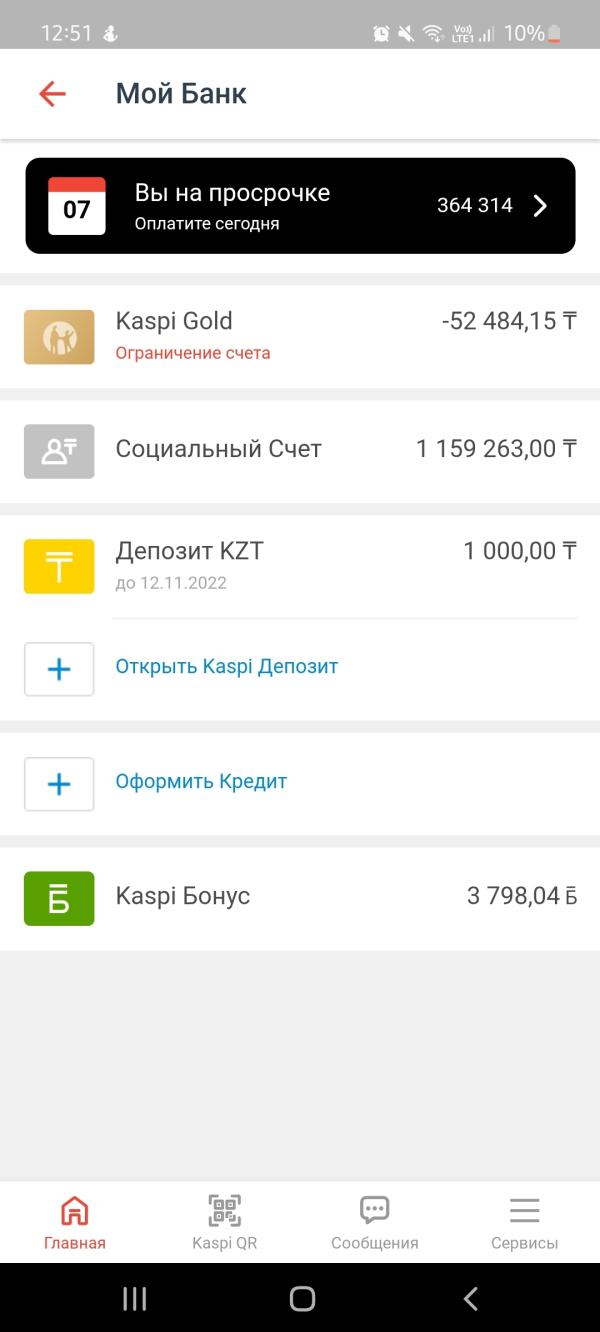Image resolution: width=600 pixels, height=1332 pixels.
Task: Tap the green Kaspi Бонус icon
Action: point(59,898)
